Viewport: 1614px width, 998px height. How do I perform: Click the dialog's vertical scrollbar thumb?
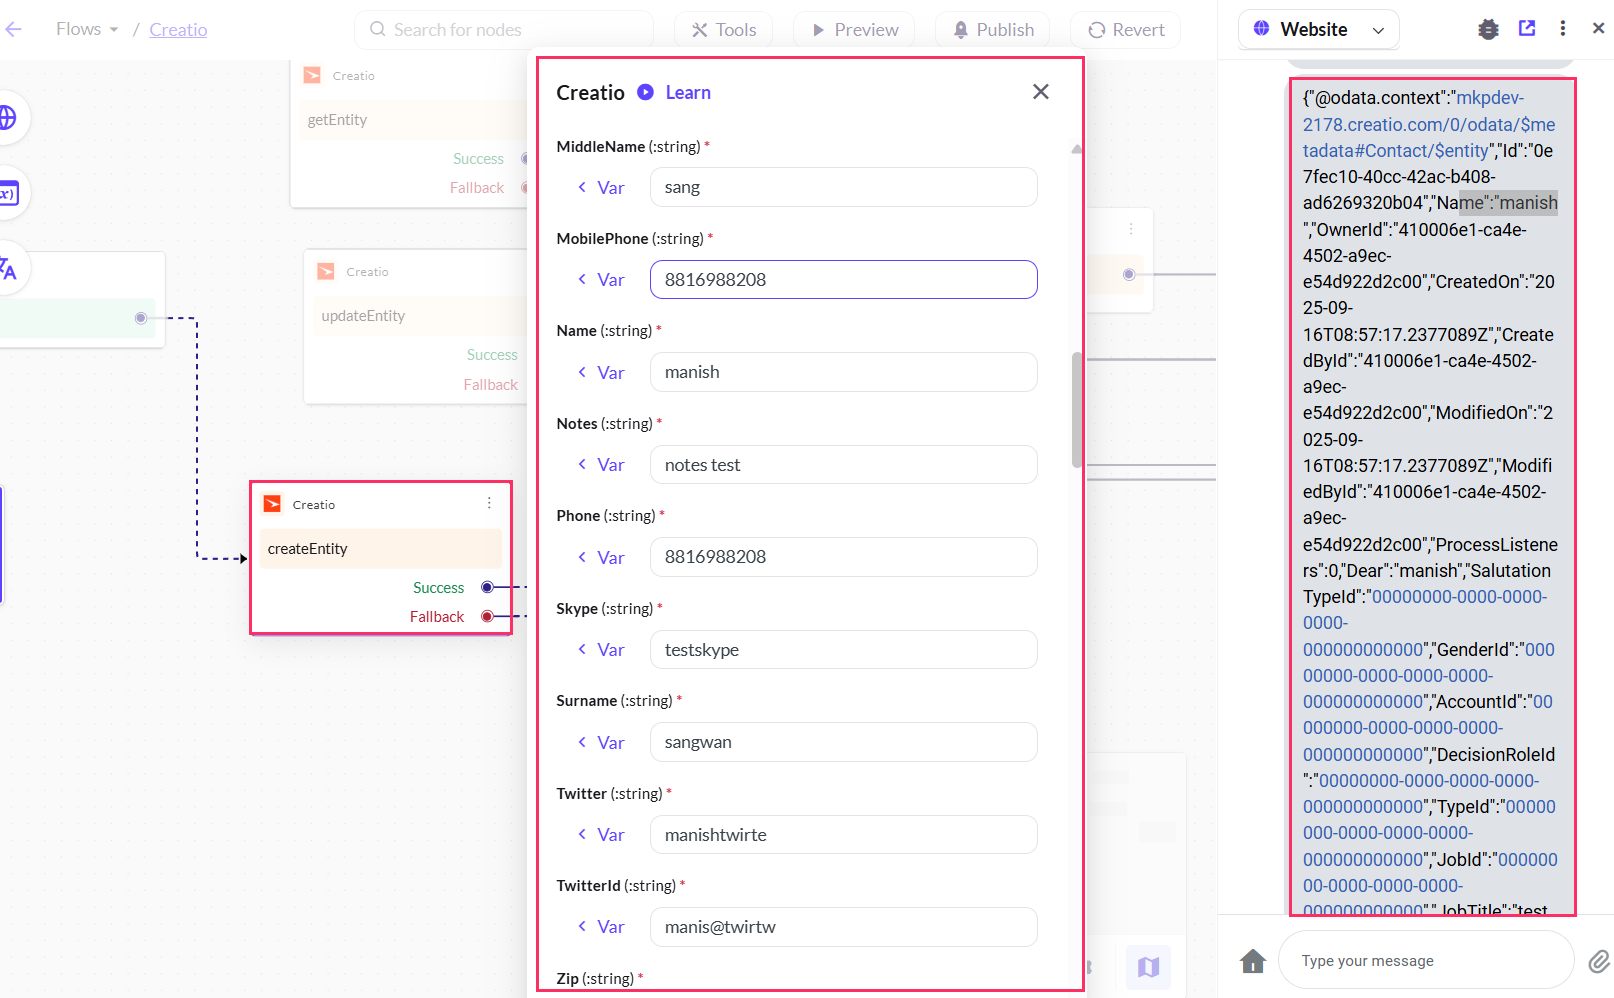pos(1077,410)
